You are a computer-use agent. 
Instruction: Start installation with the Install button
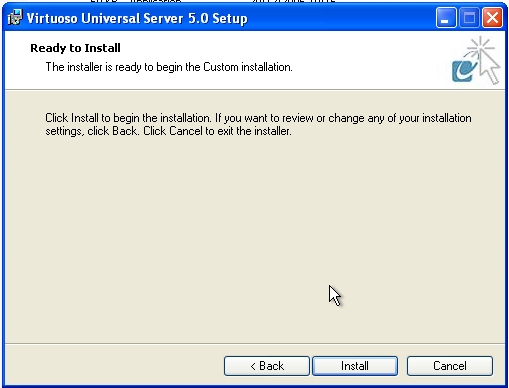355,366
